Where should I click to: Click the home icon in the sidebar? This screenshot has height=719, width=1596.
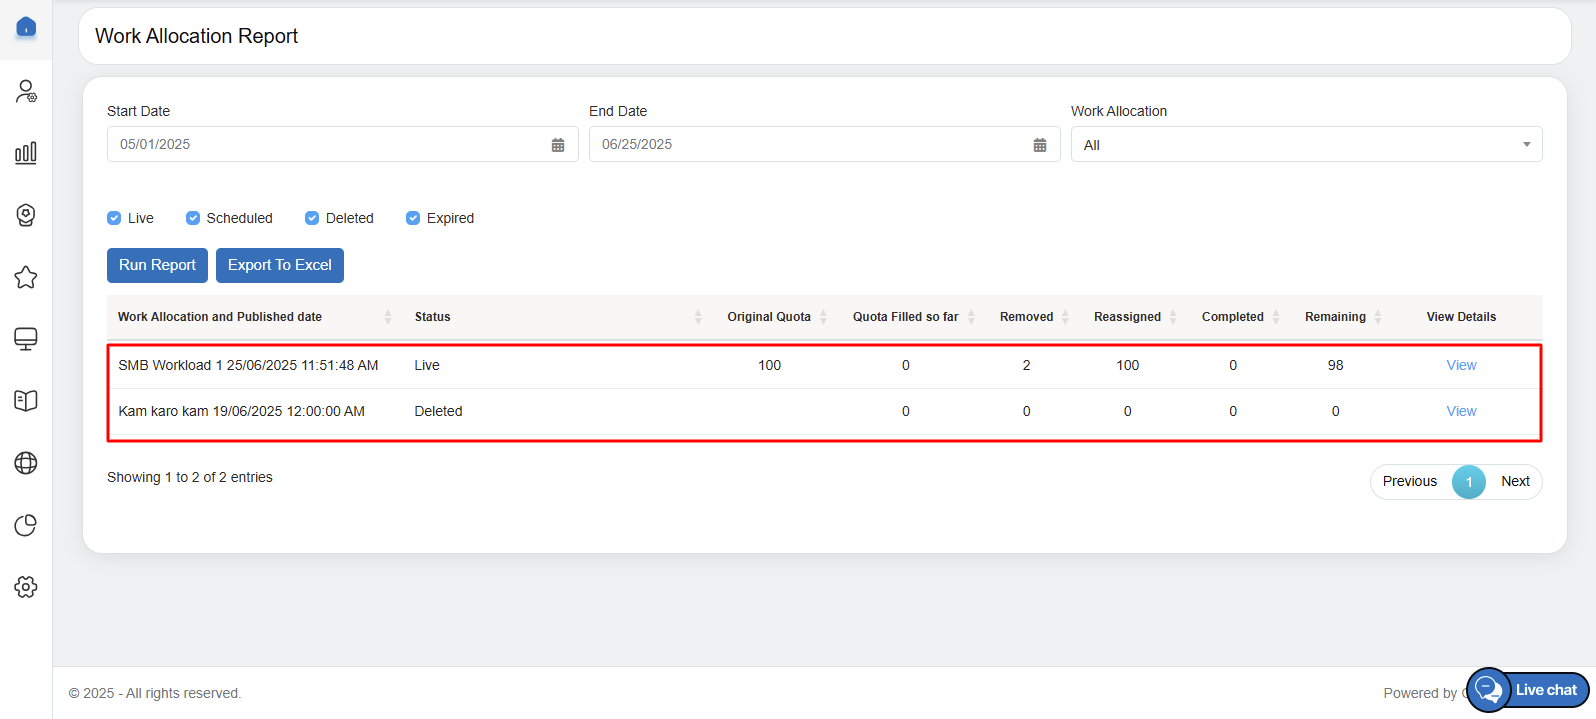click(26, 27)
